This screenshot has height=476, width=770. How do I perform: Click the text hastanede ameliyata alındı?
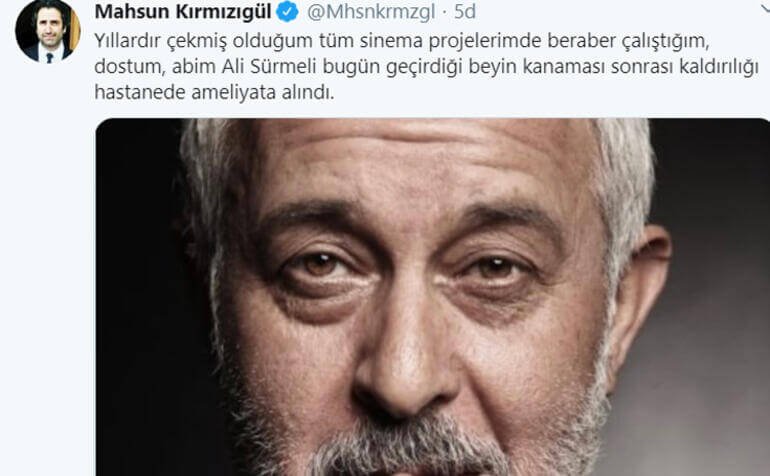coord(214,92)
